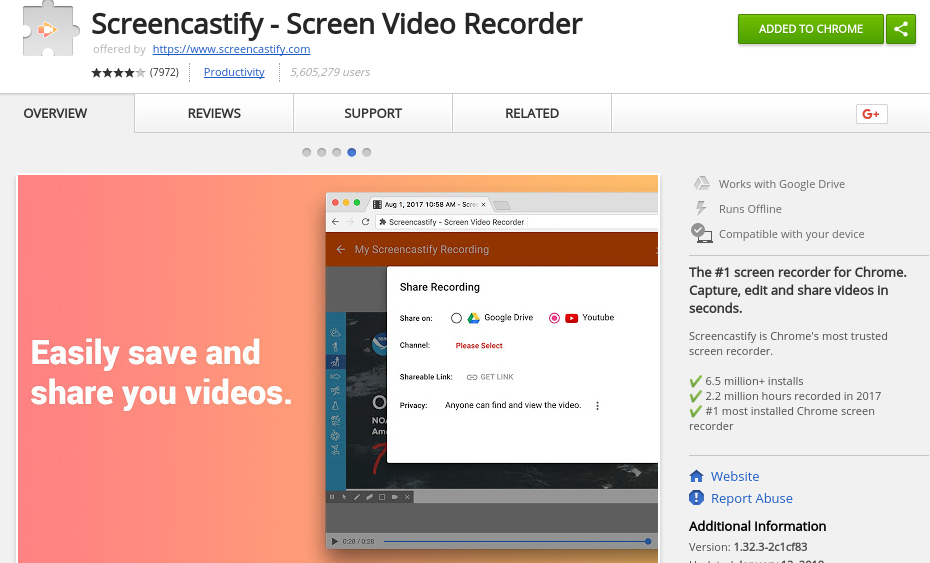Click the ADDED TO CHROME button
Image resolution: width=930 pixels, height=563 pixels.
pos(811,29)
